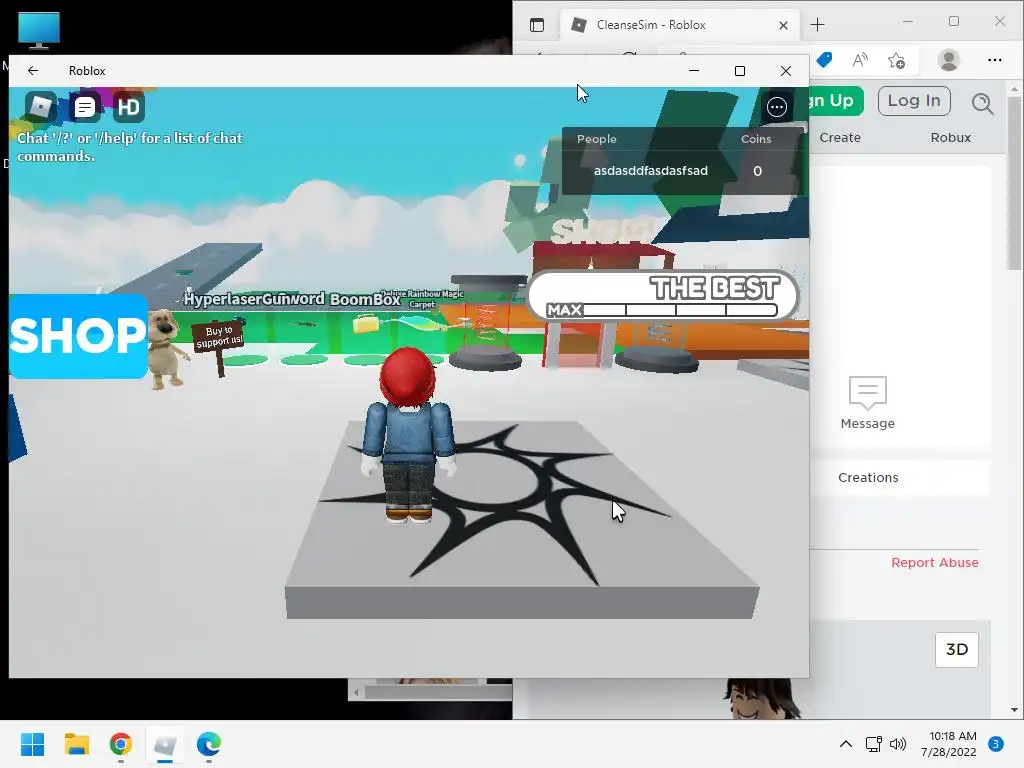Open Edge settings and more menu
This screenshot has width=1024, height=768.
click(995, 60)
